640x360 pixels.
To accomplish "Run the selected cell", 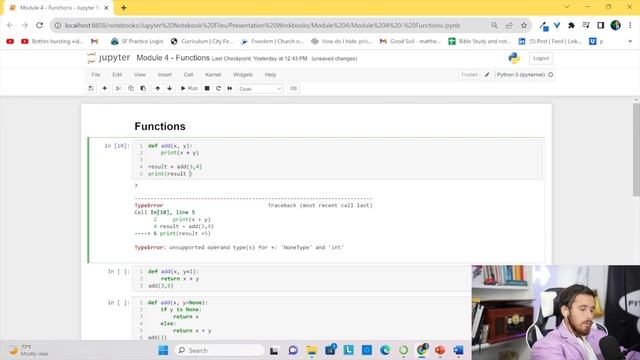I will tap(189, 89).
